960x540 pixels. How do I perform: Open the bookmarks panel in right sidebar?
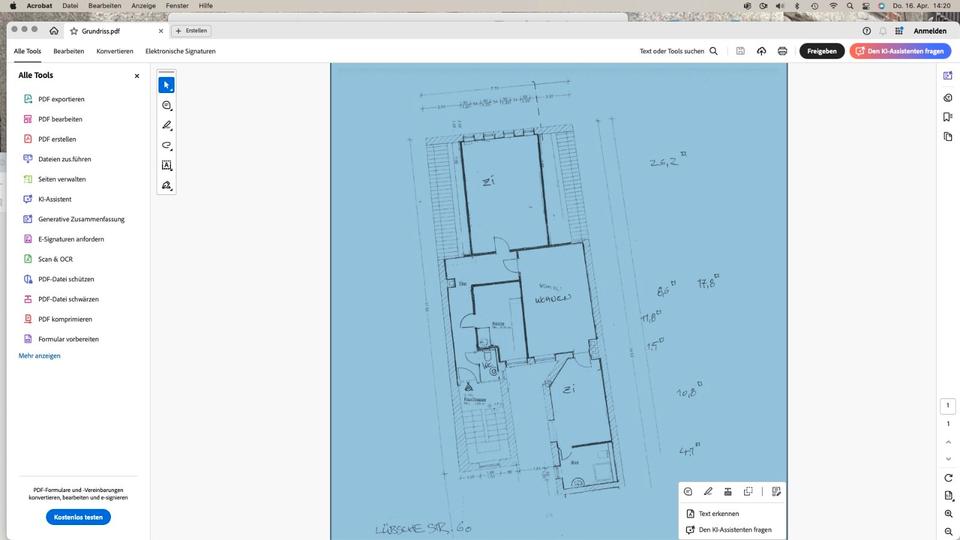(948, 117)
